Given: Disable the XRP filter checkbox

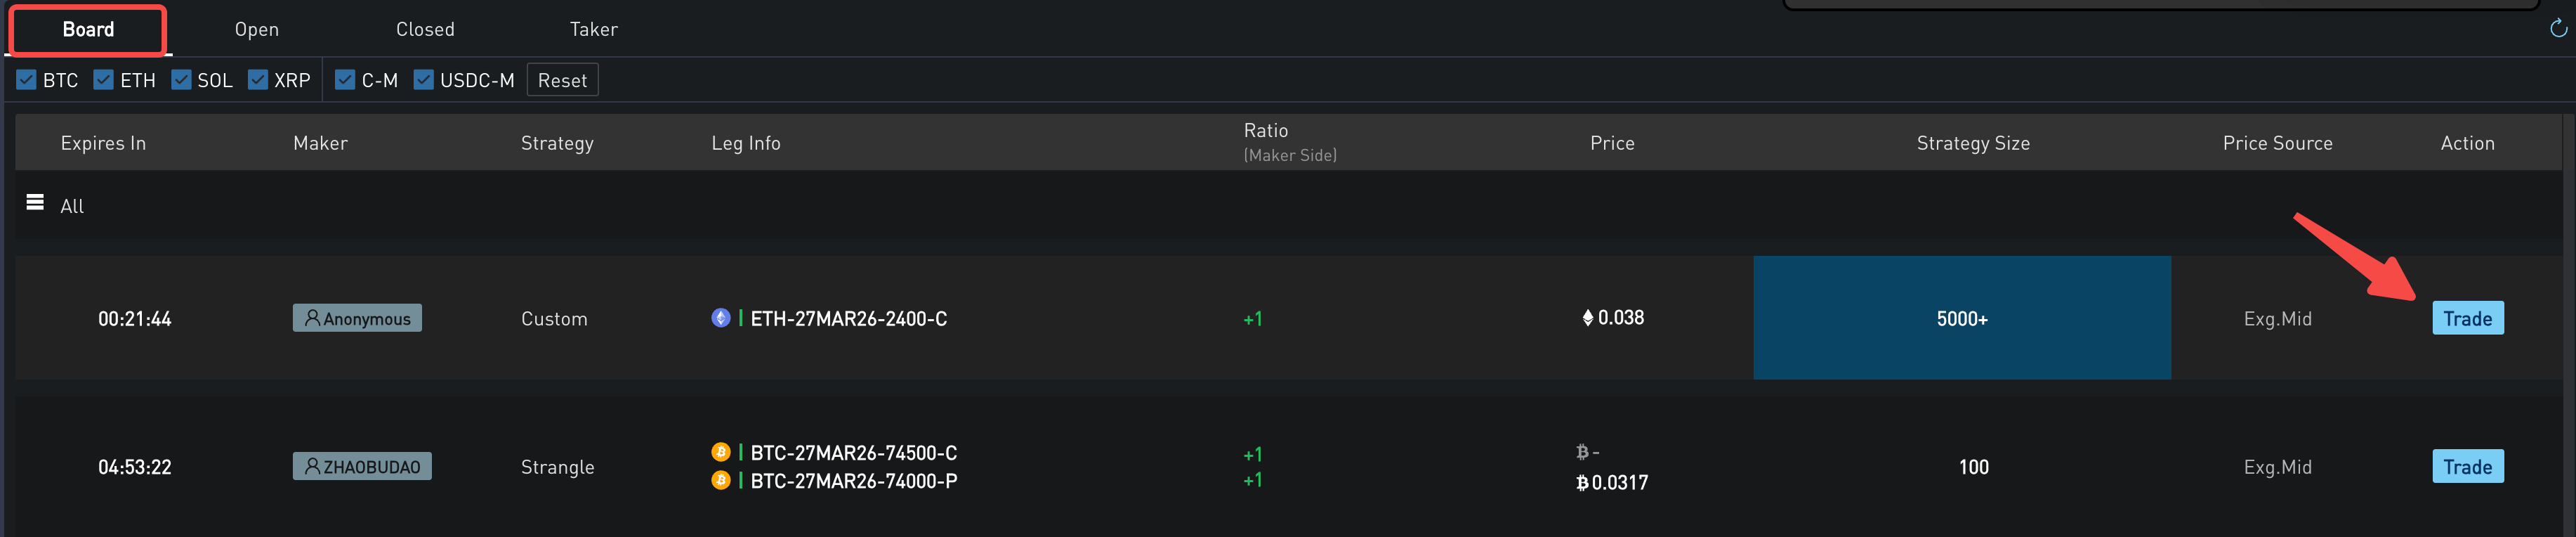Looking at the screenshot, I should pyautogui.click(x=258, y=80).
